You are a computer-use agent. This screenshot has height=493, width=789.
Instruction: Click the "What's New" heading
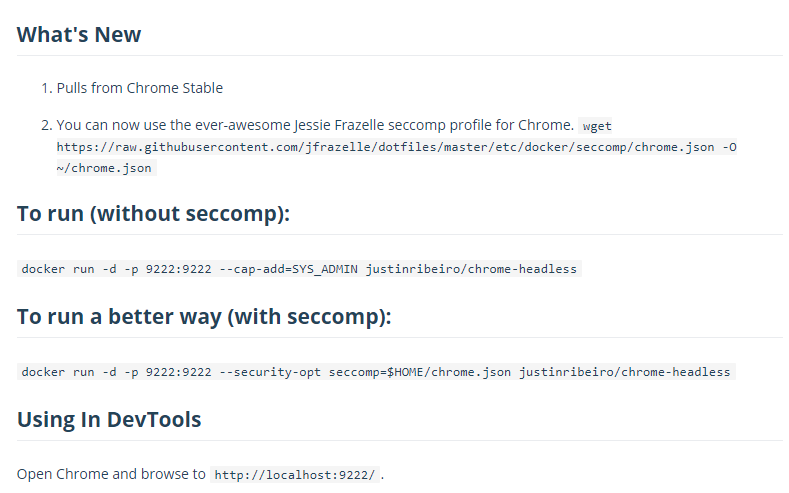pyautogui.click(x=79, y=35)
